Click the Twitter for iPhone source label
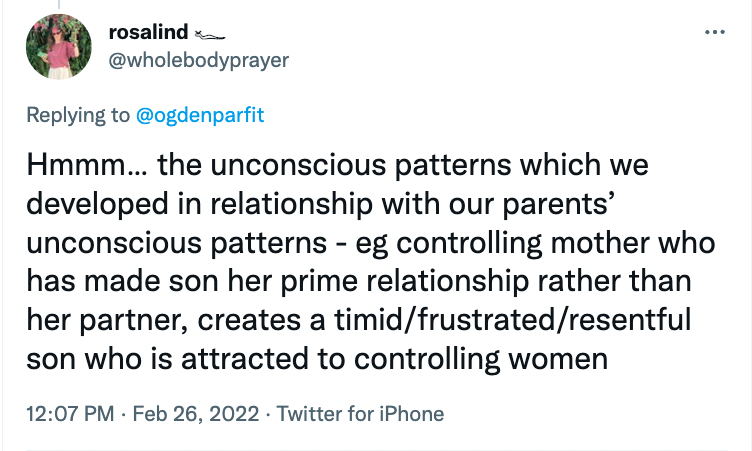 point(359,413)
